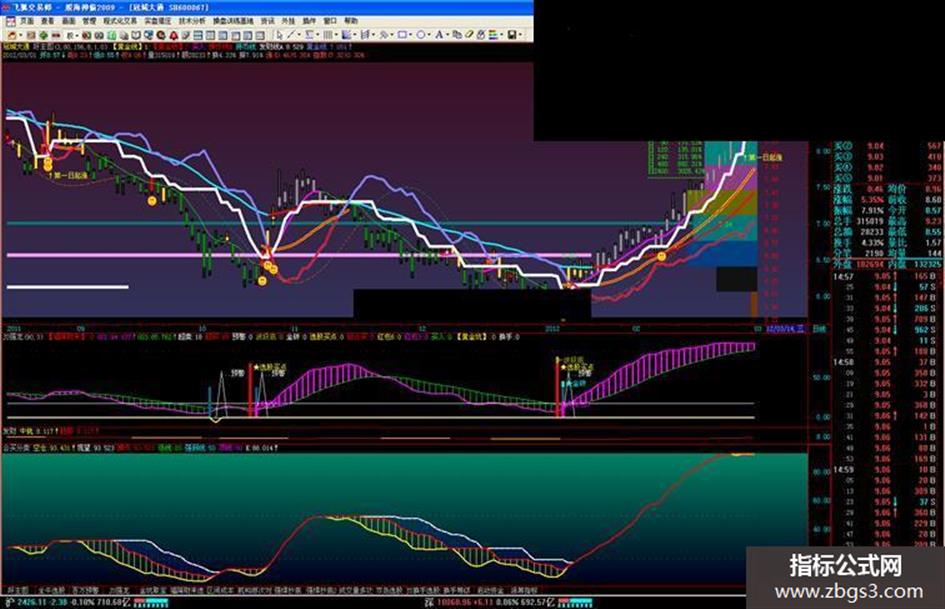Switch to the 金牛选股 bottom tab
The height and width of the screenshot is (609, 945).
52,590
